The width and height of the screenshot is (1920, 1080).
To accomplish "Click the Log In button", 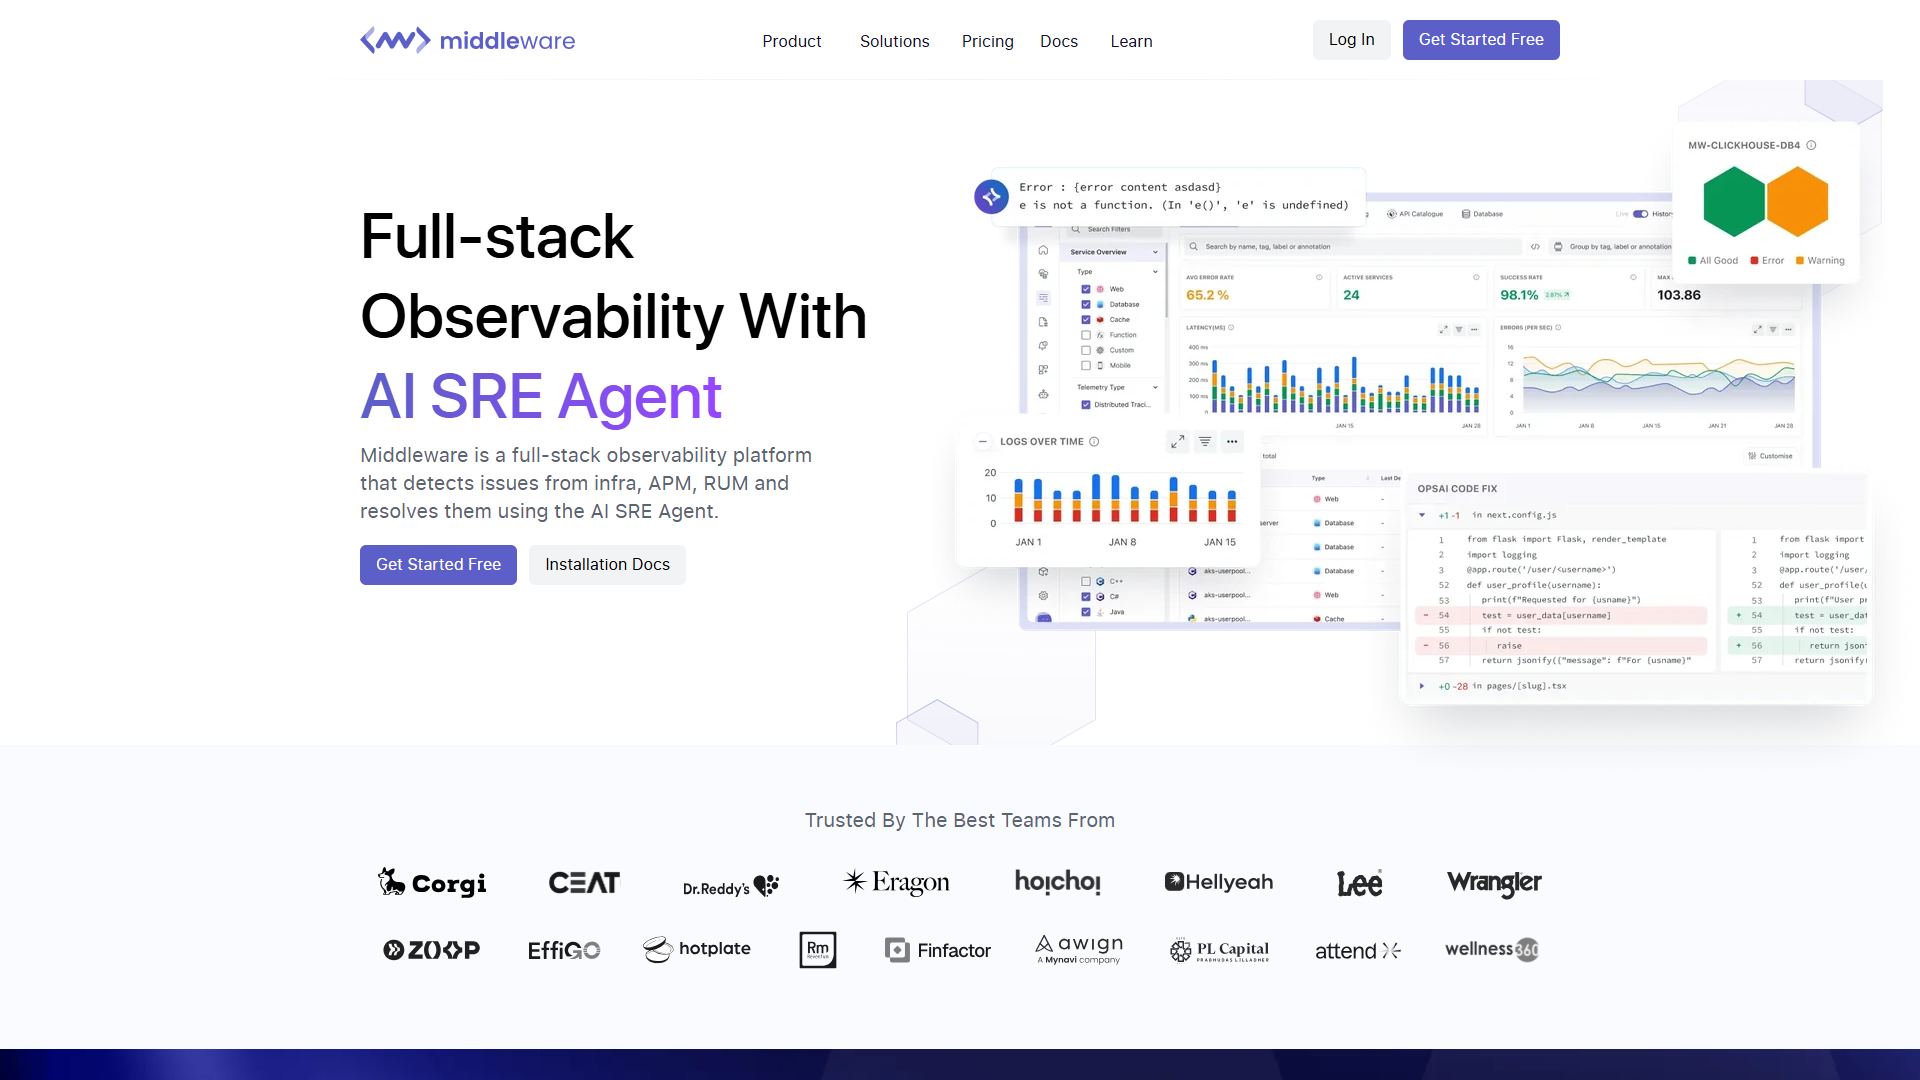I will [x=1351, y=40].
